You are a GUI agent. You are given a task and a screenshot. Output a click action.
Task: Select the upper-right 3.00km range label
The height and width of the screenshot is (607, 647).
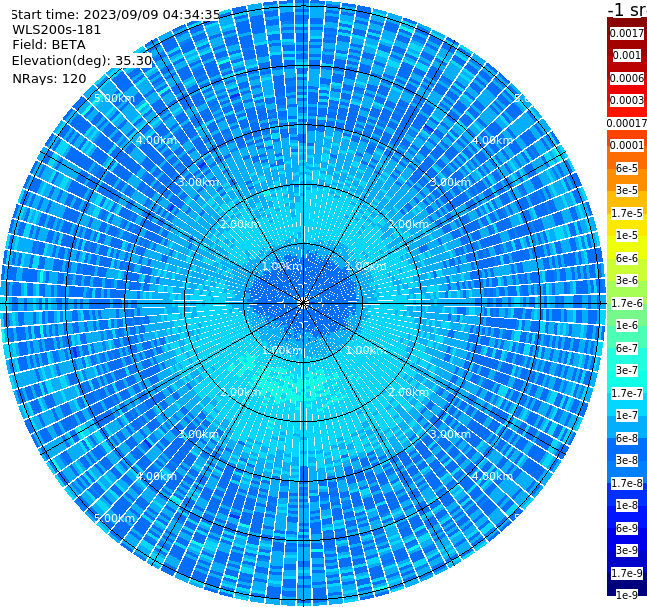pos(451,182)
